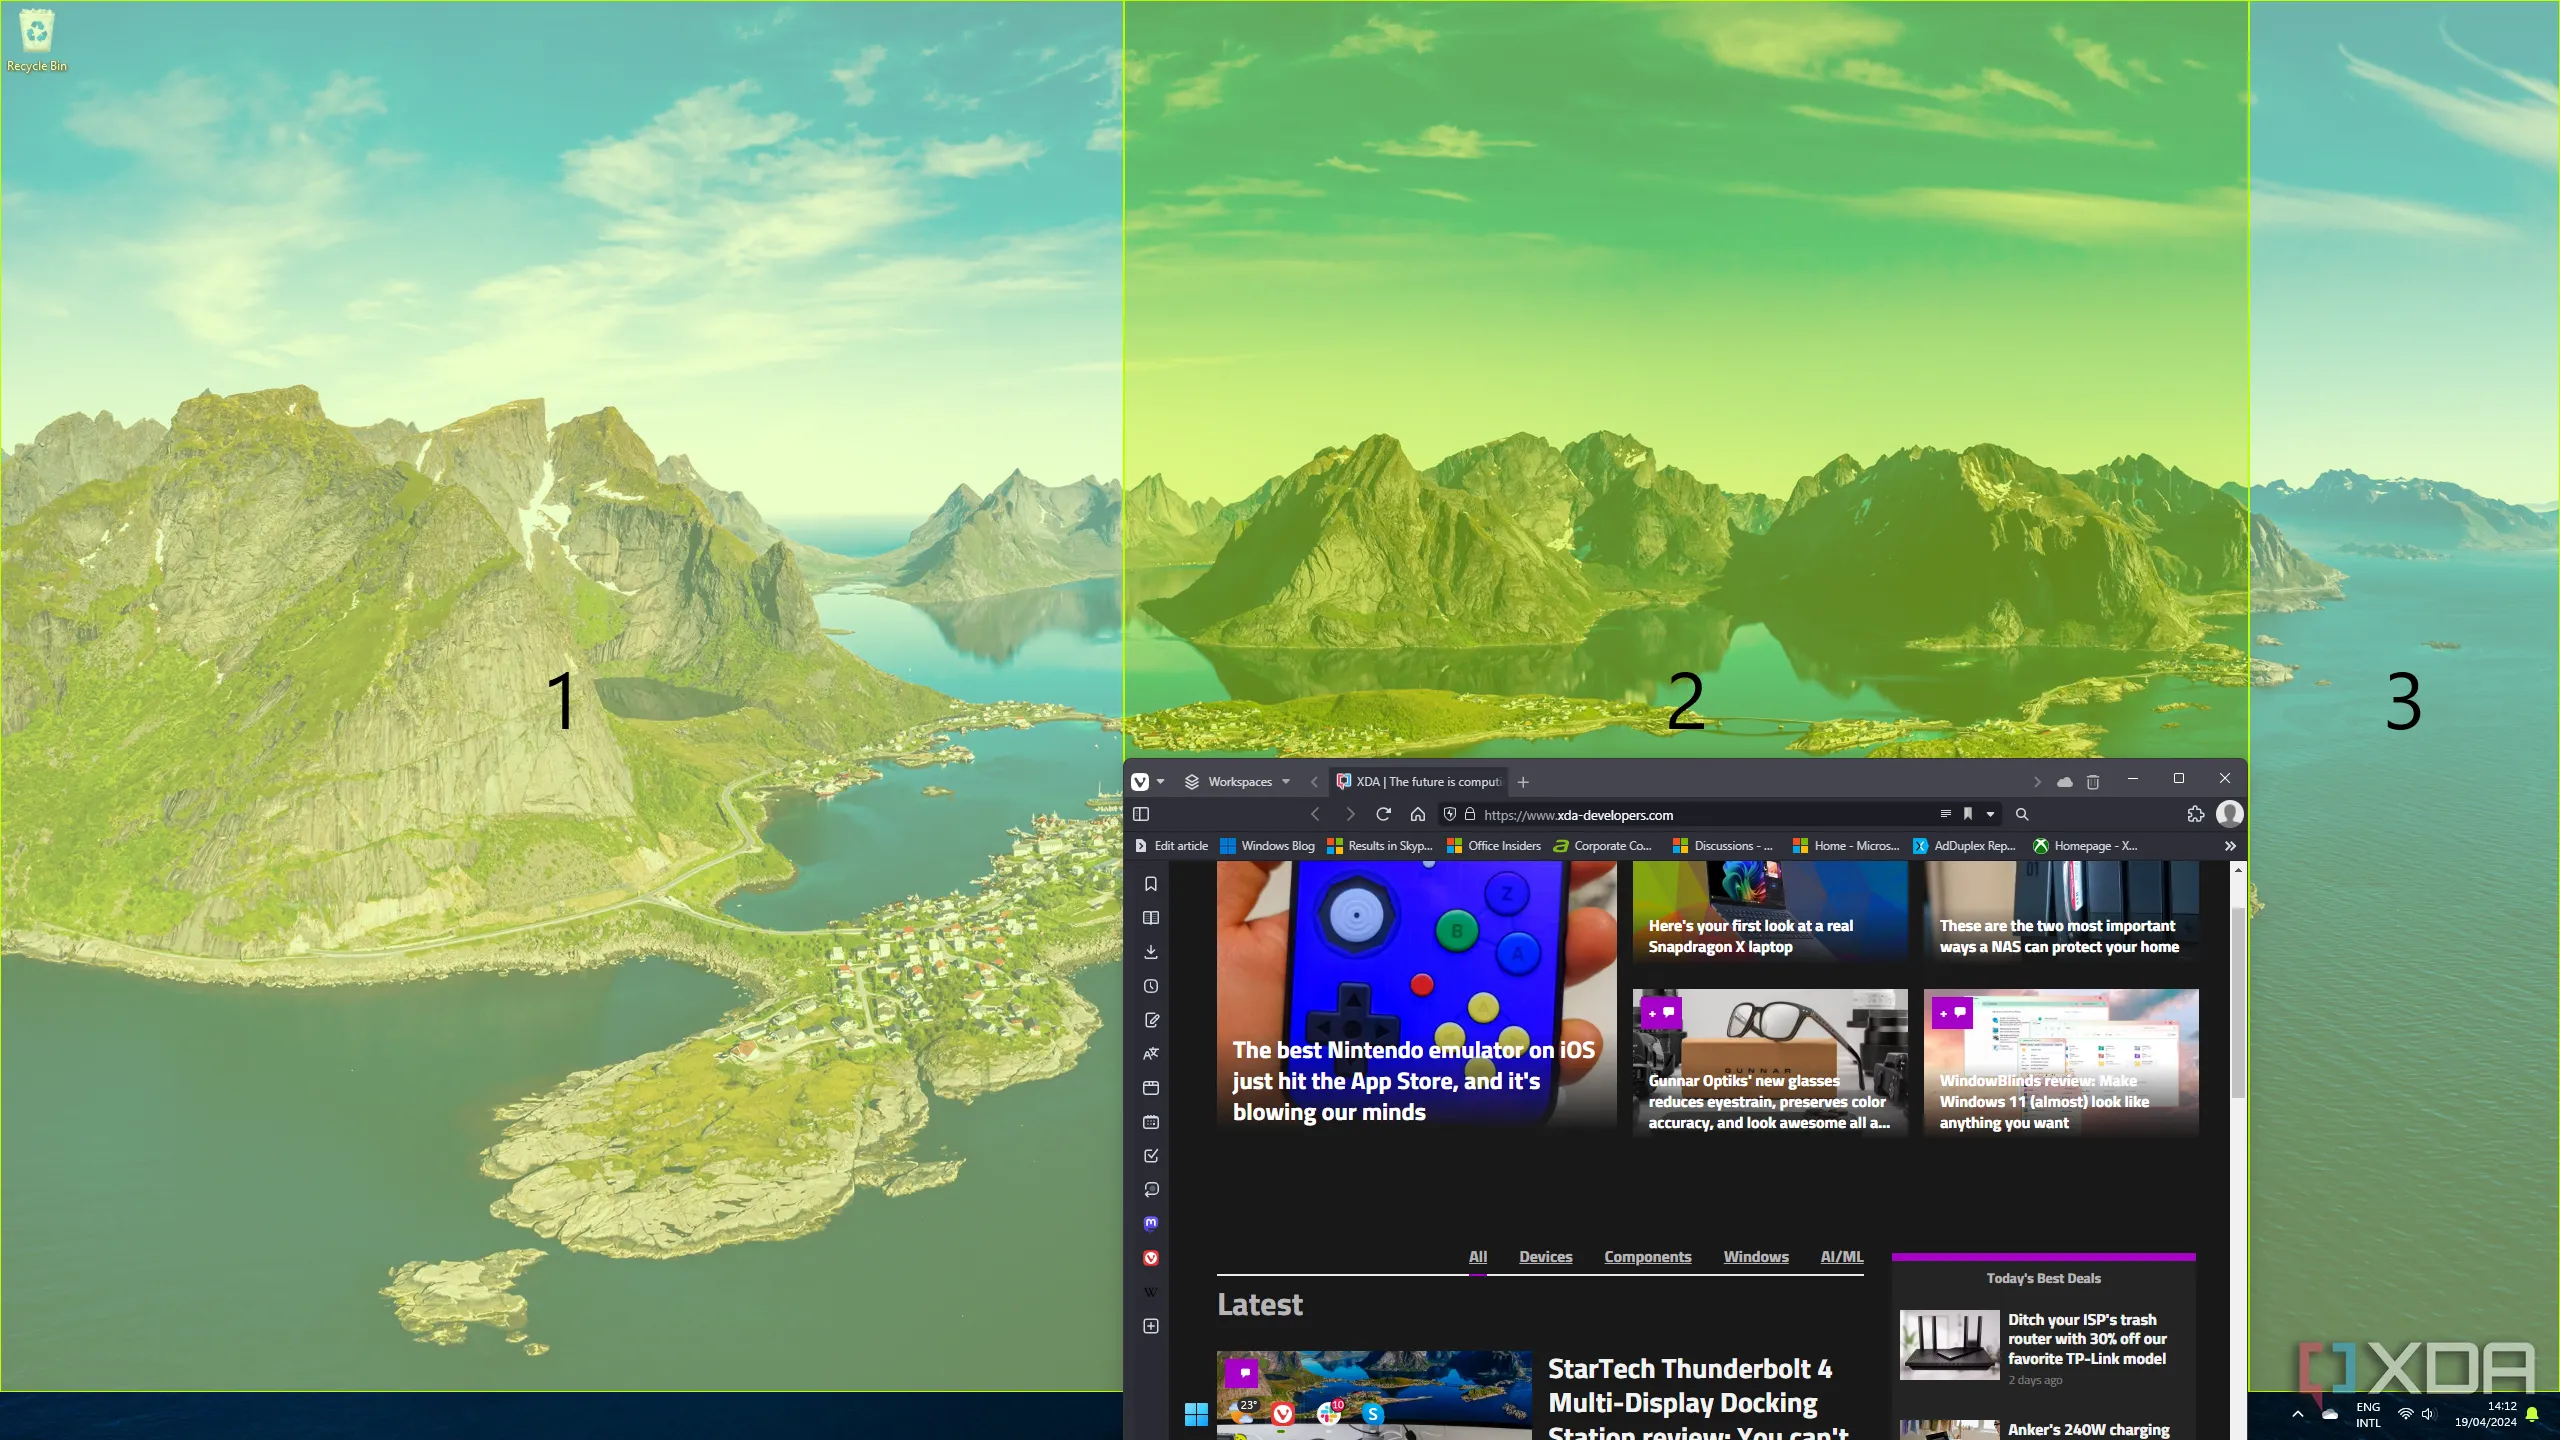
Task: Switch to the Components category tab
Action: pos(1647,1257)
